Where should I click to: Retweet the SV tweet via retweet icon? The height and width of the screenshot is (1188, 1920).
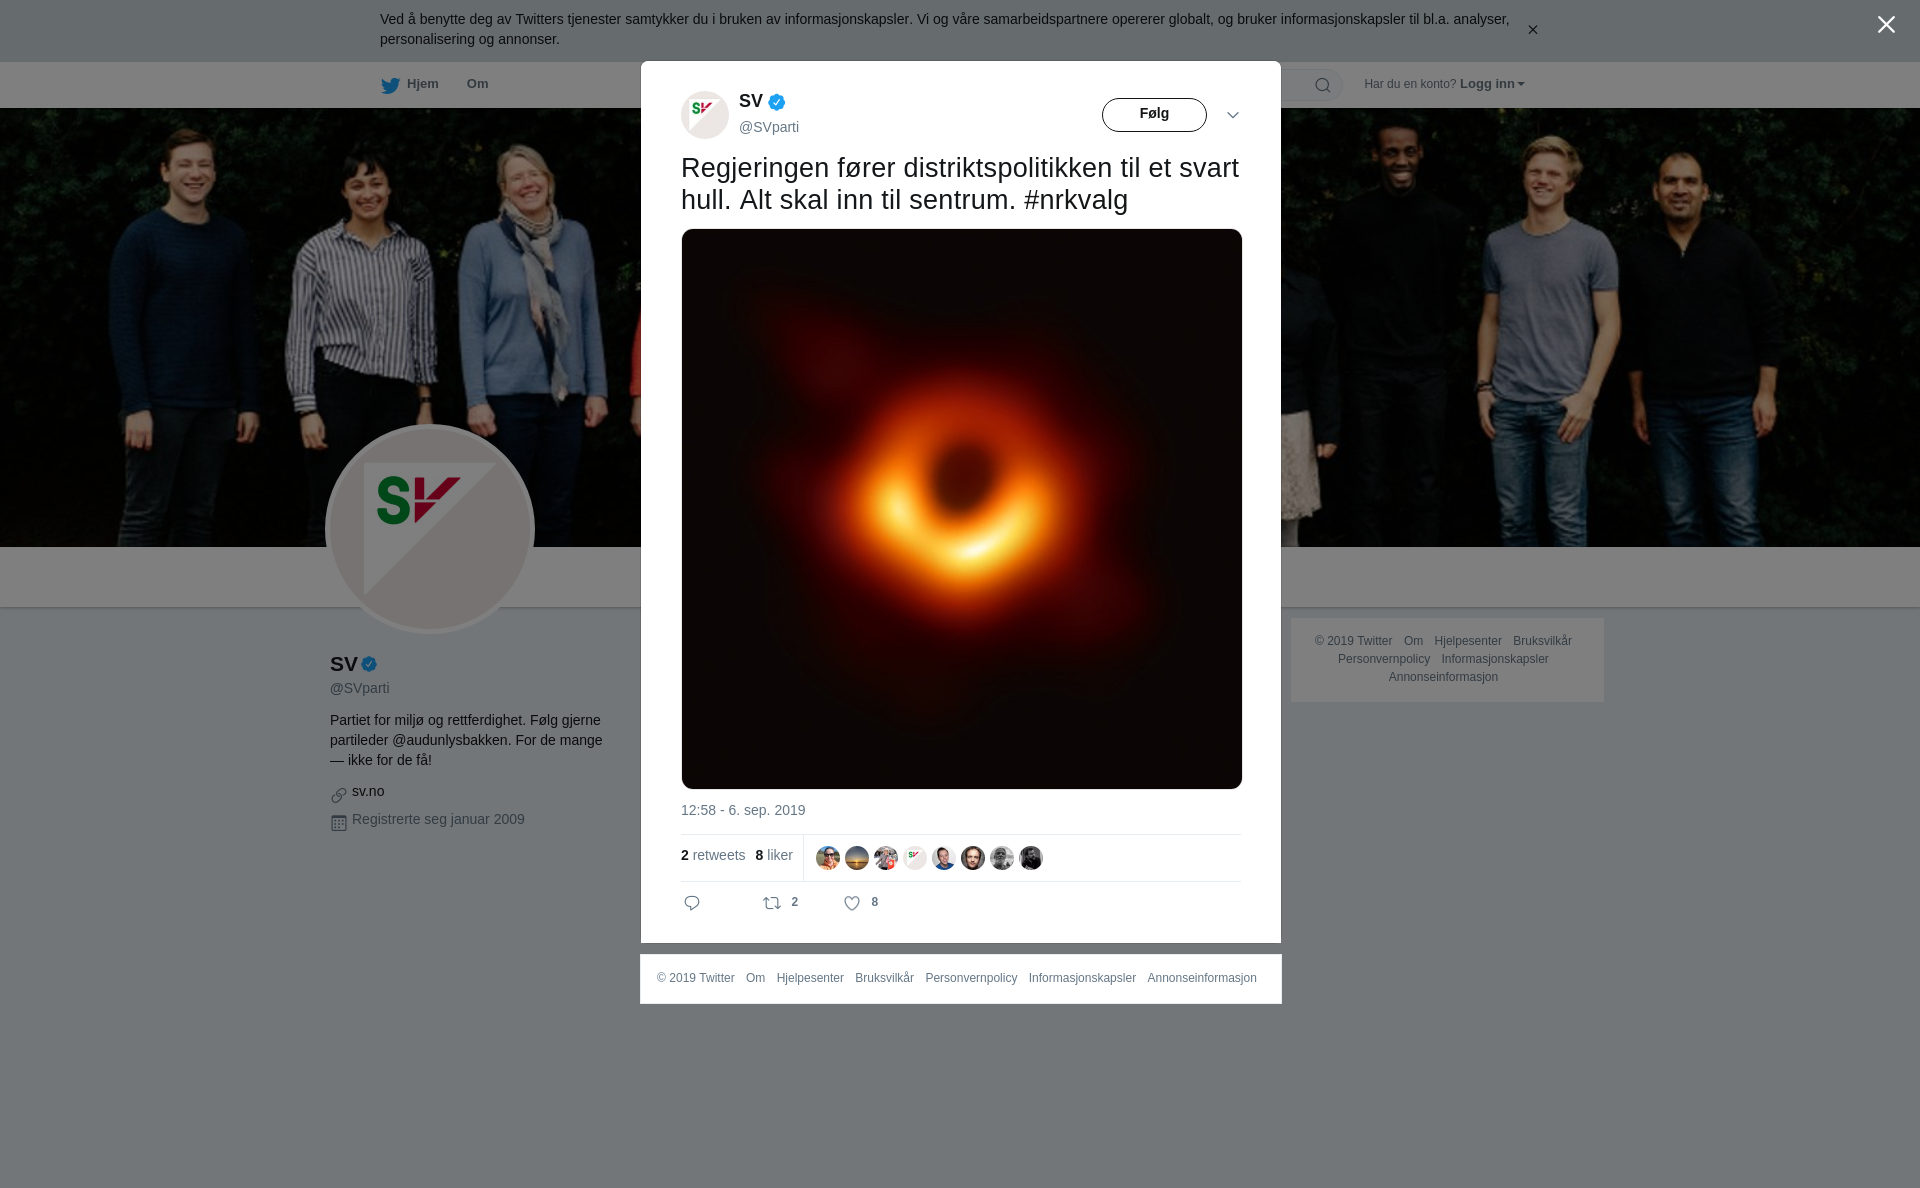click(772, 903)
